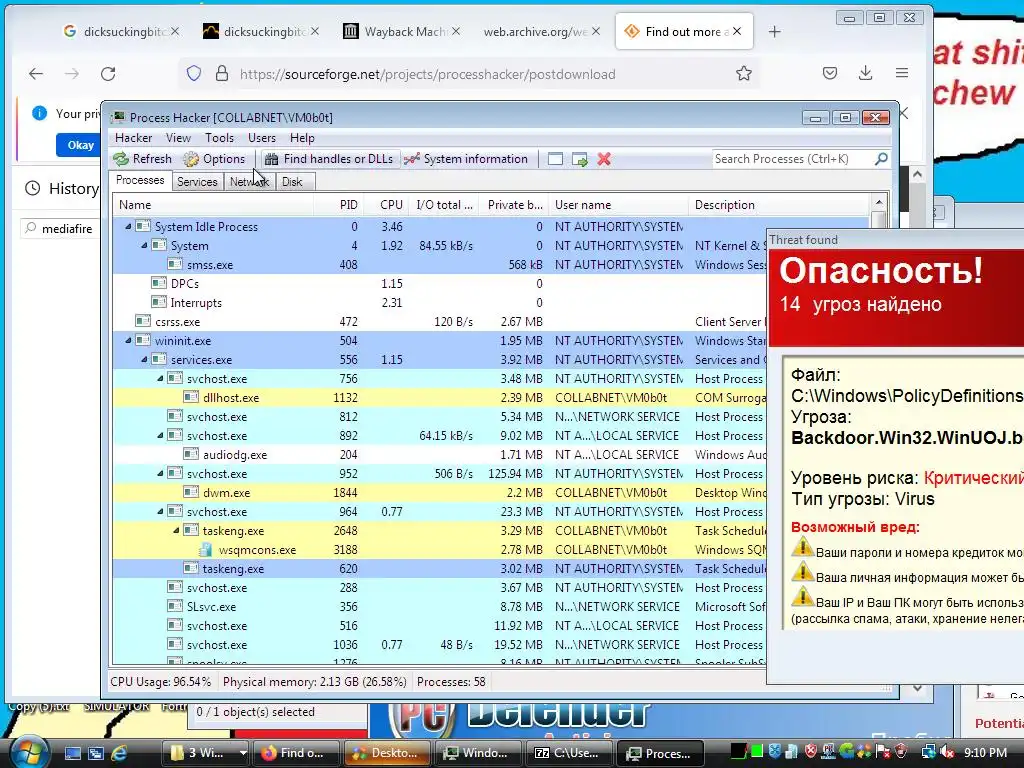The height and width of the screenshot is (768, 1024).
Task: Open the Tools menu
Action: click(219, 138)
